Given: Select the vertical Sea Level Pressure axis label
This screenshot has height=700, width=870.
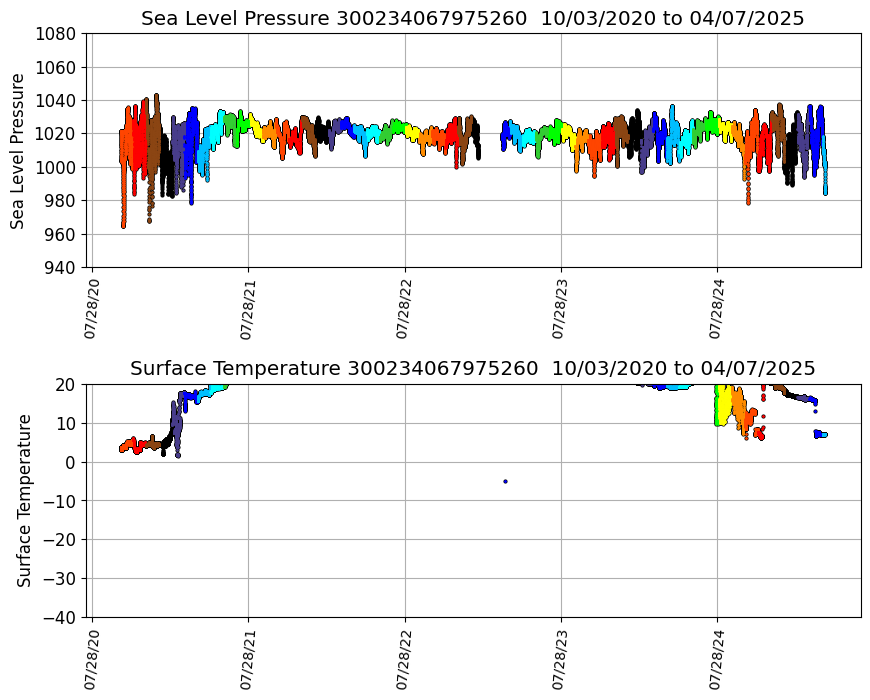Looking at the screenshot, I should [19, 151].
